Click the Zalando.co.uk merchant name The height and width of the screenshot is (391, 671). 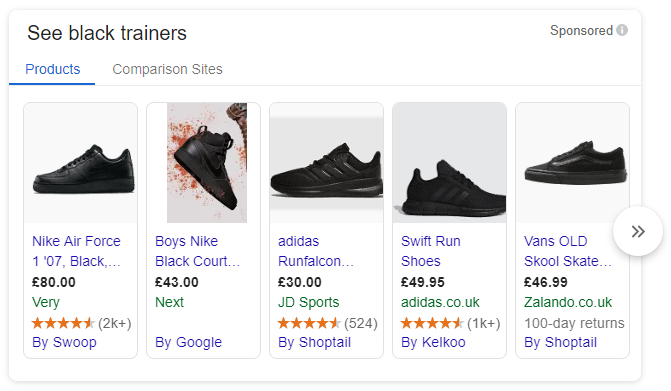tap(568, 302)
